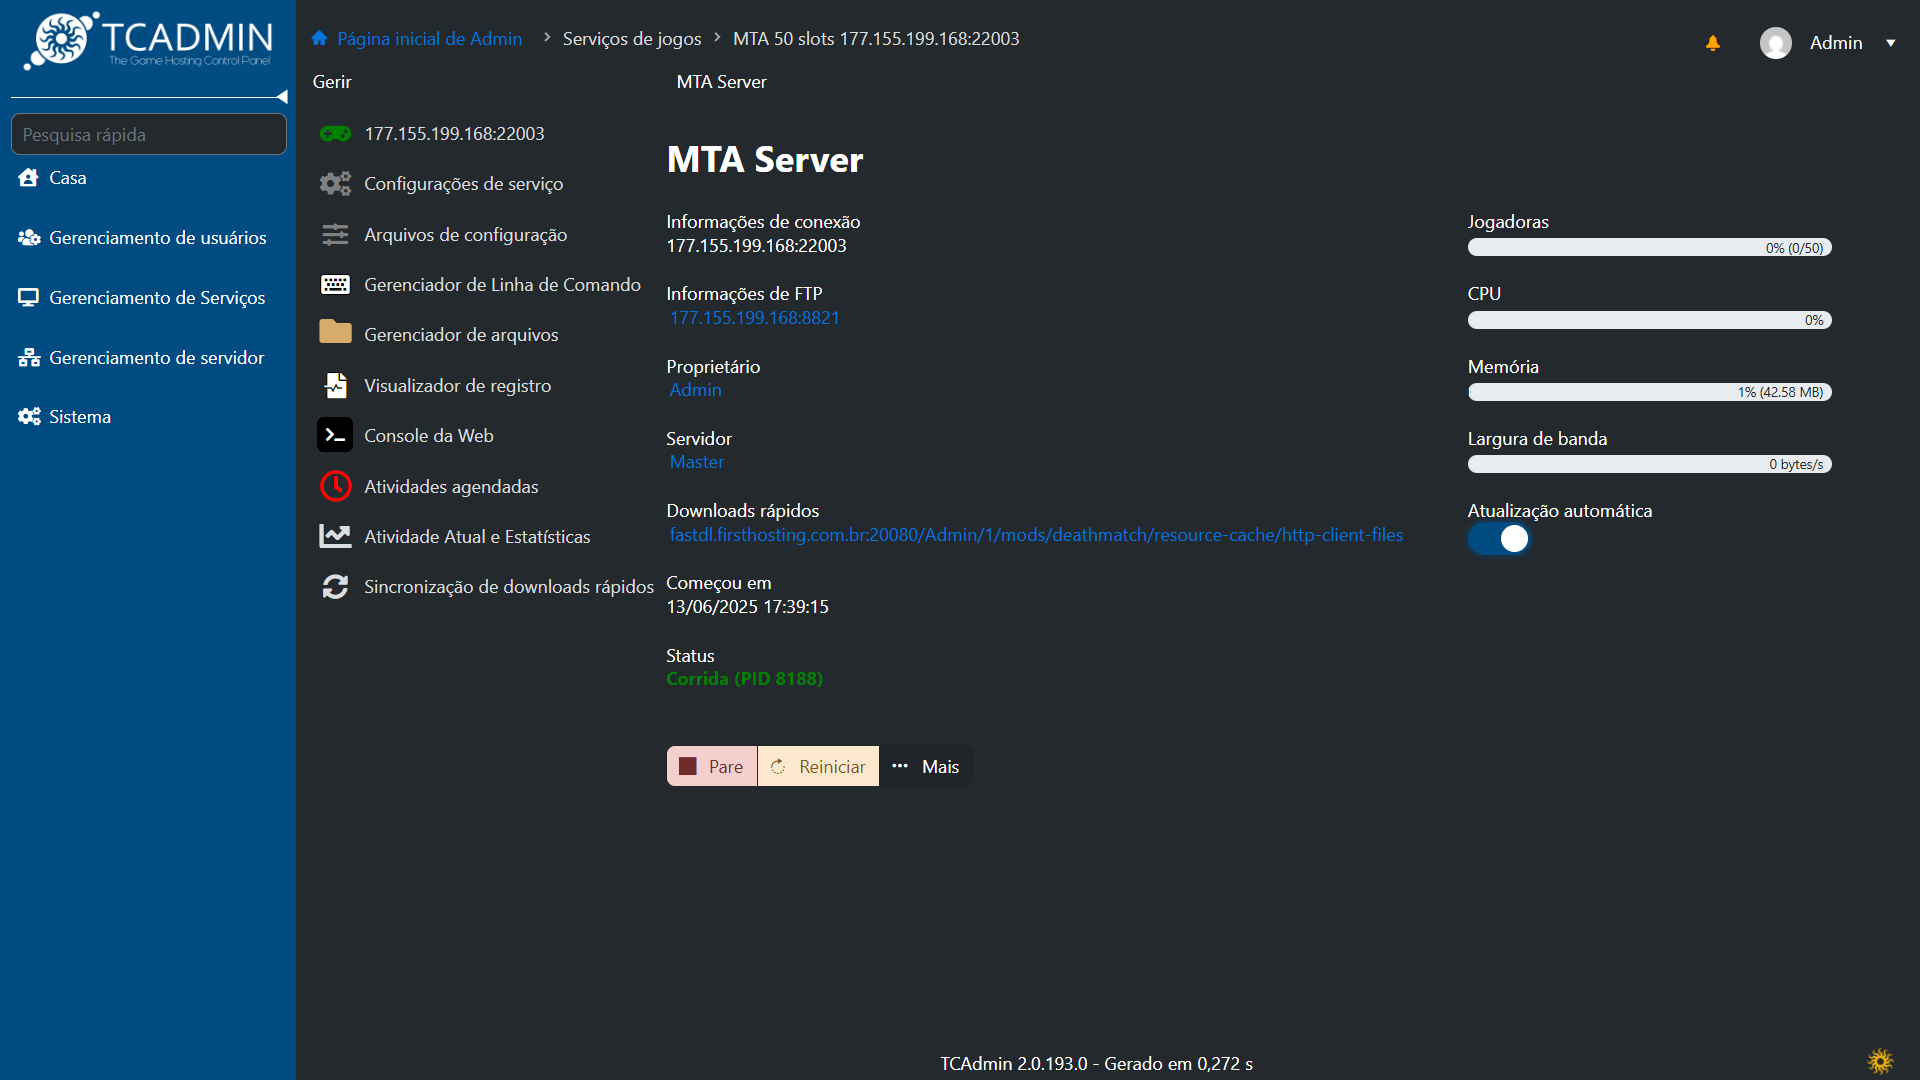1920x1080 pixels.
Task: Open Sincronização de downloads rápidos
Action: [508, 587]
